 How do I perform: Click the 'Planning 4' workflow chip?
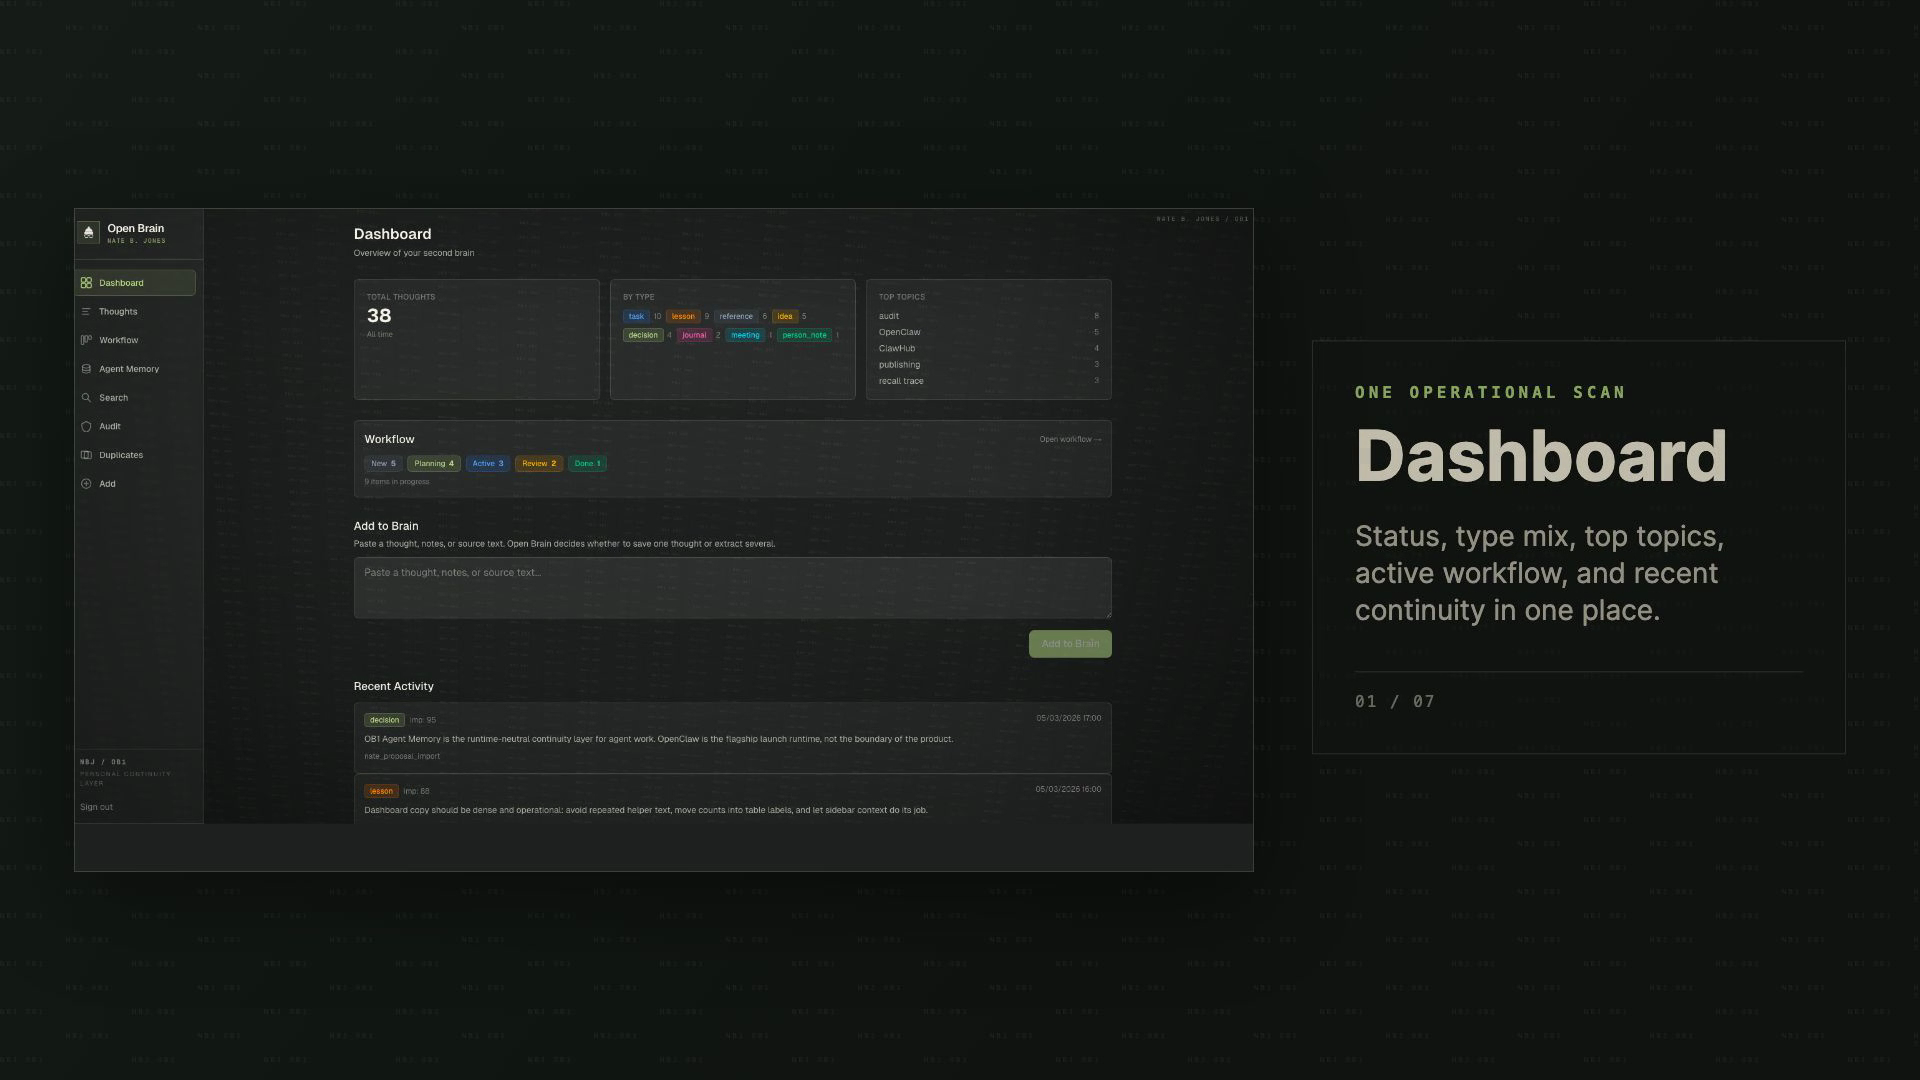tap(434, 464)
